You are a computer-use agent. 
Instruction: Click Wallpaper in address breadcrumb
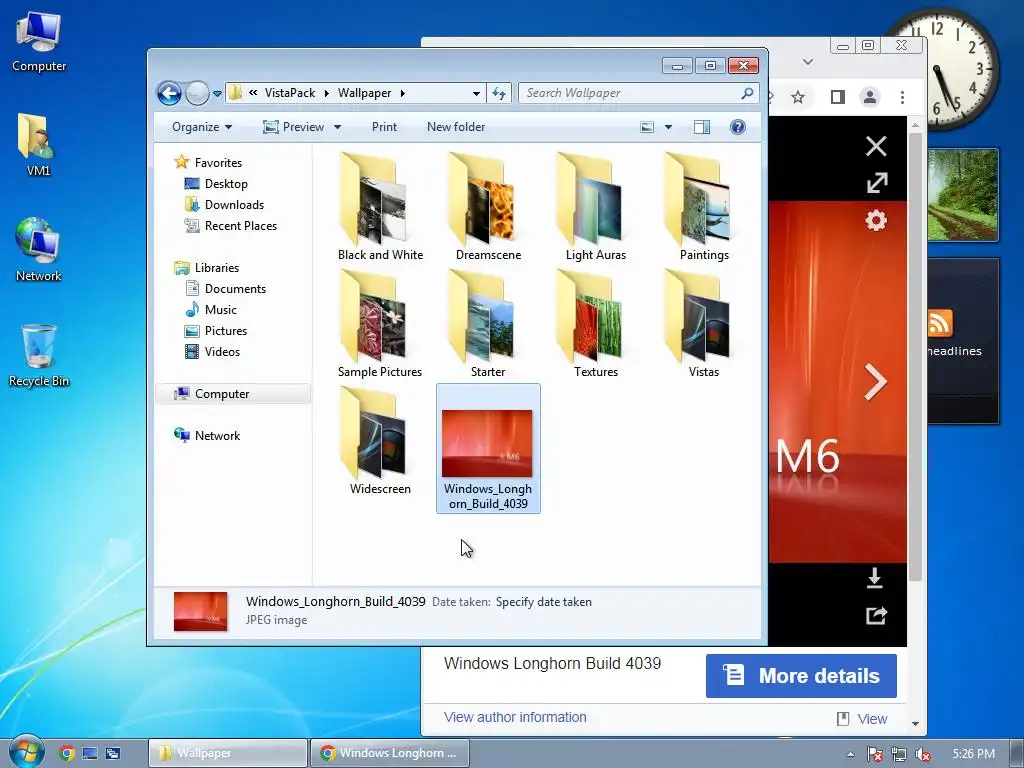(364, 93)
